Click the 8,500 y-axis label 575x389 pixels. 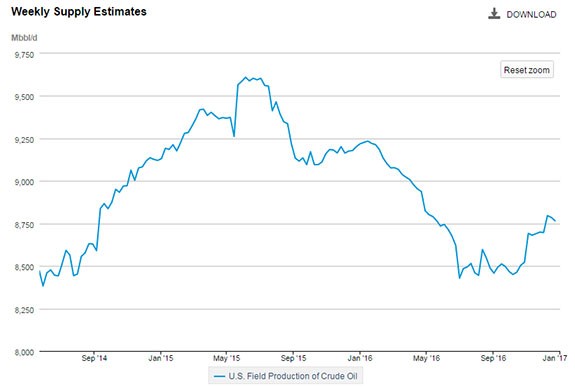24,267
